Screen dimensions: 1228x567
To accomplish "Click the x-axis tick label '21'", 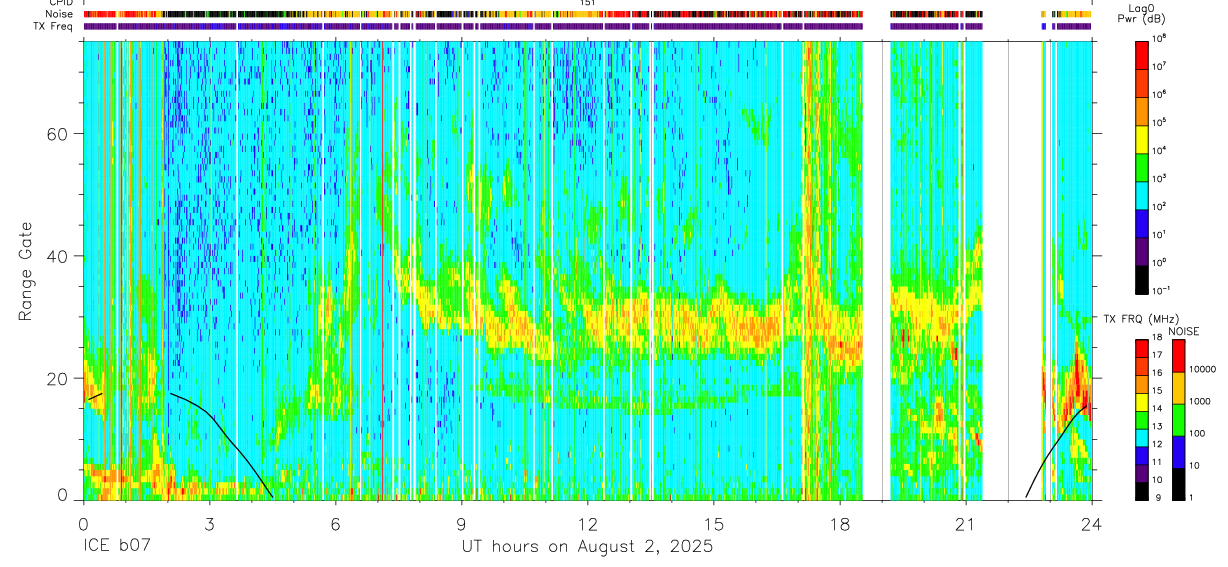I will click(966, 524).
